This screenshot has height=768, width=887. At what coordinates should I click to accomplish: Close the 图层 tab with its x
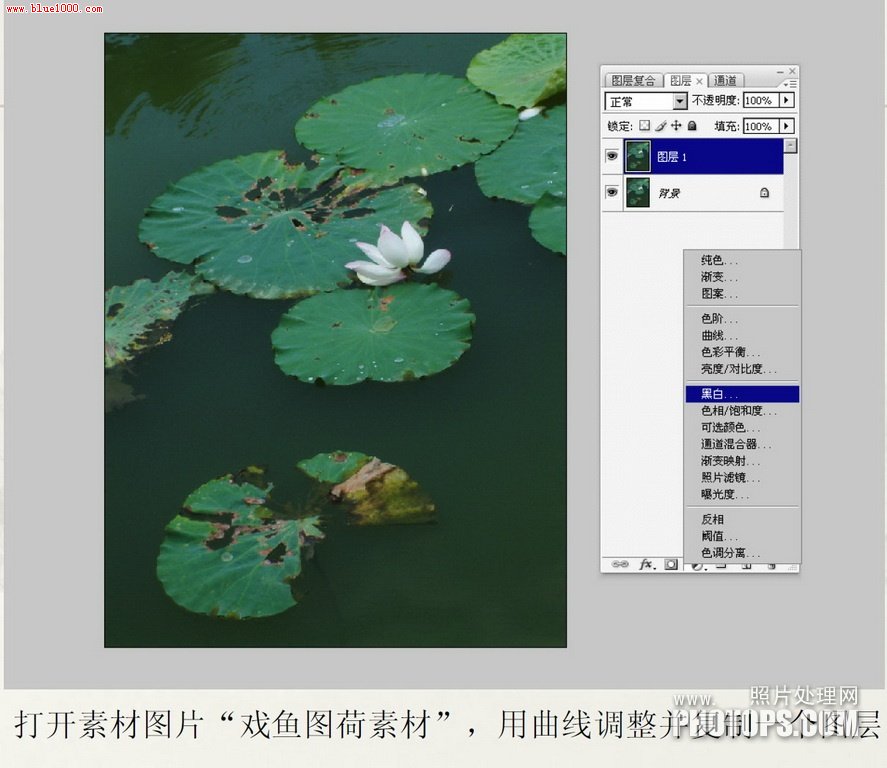699,81
